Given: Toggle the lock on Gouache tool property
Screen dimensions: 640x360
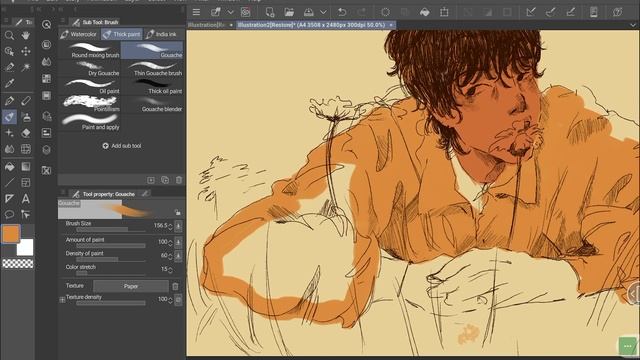Looking at the screenshot, I should coord(178,212).
